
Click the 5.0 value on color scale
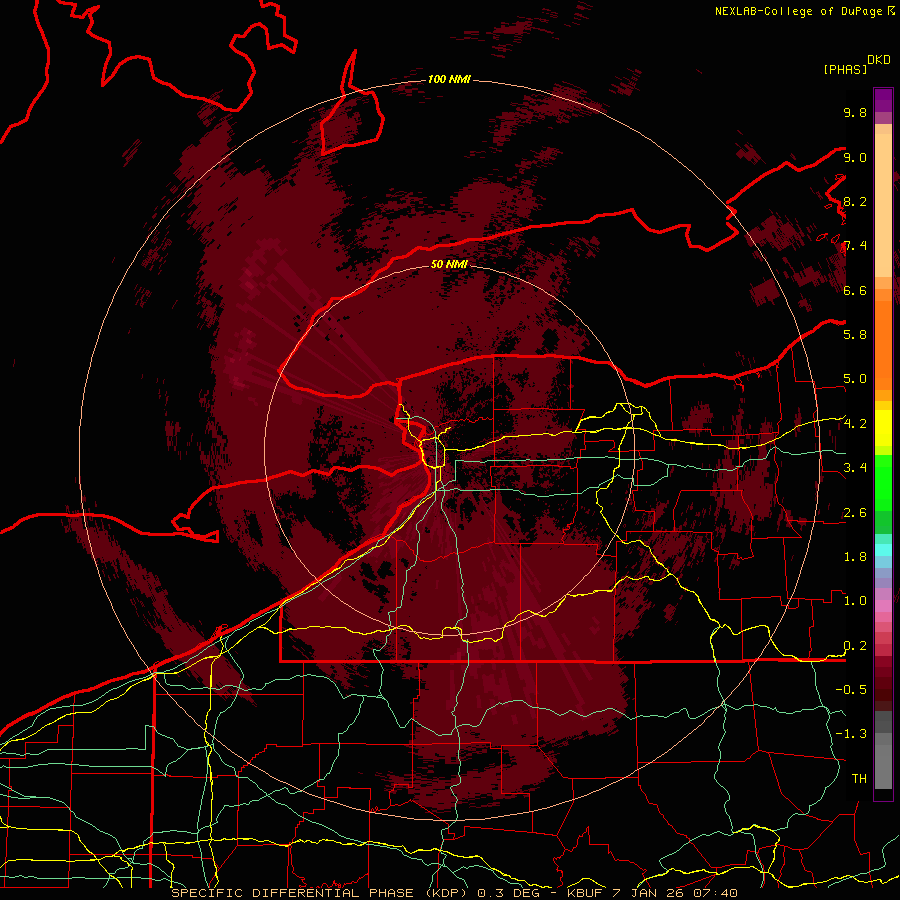point(855,379)
